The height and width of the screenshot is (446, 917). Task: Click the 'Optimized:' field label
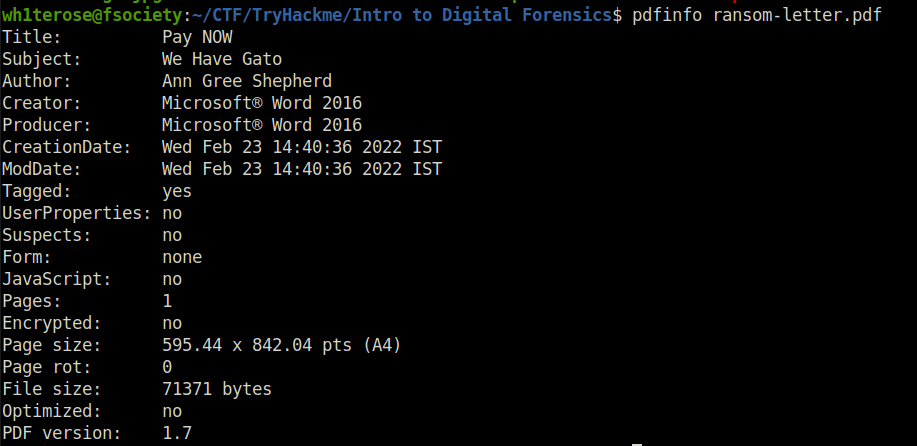[x=52, y=412]
